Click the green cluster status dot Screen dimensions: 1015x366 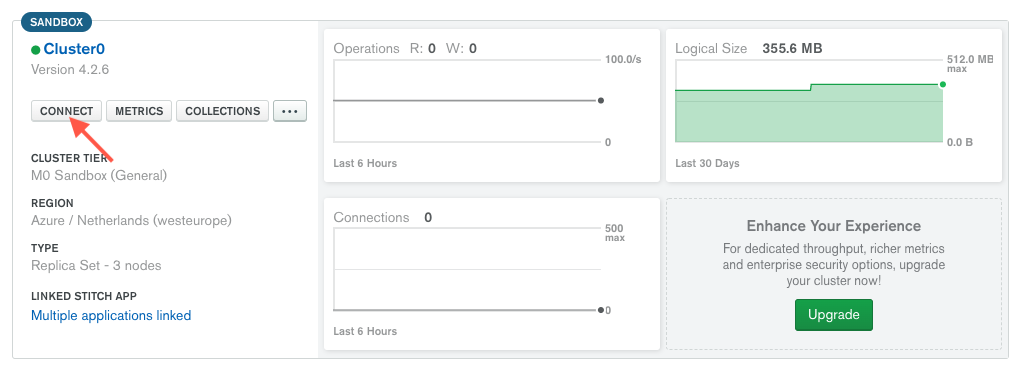point(36,50)
